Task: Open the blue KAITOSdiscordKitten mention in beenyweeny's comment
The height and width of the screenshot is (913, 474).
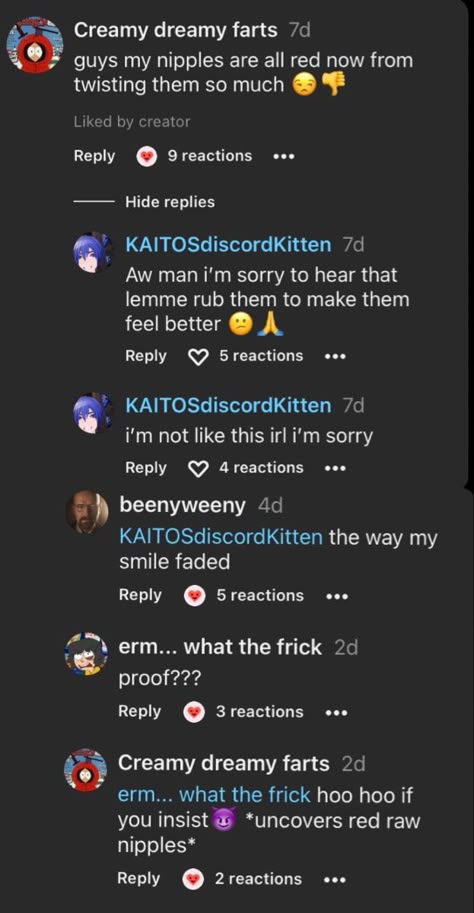Action: point(221,537)
